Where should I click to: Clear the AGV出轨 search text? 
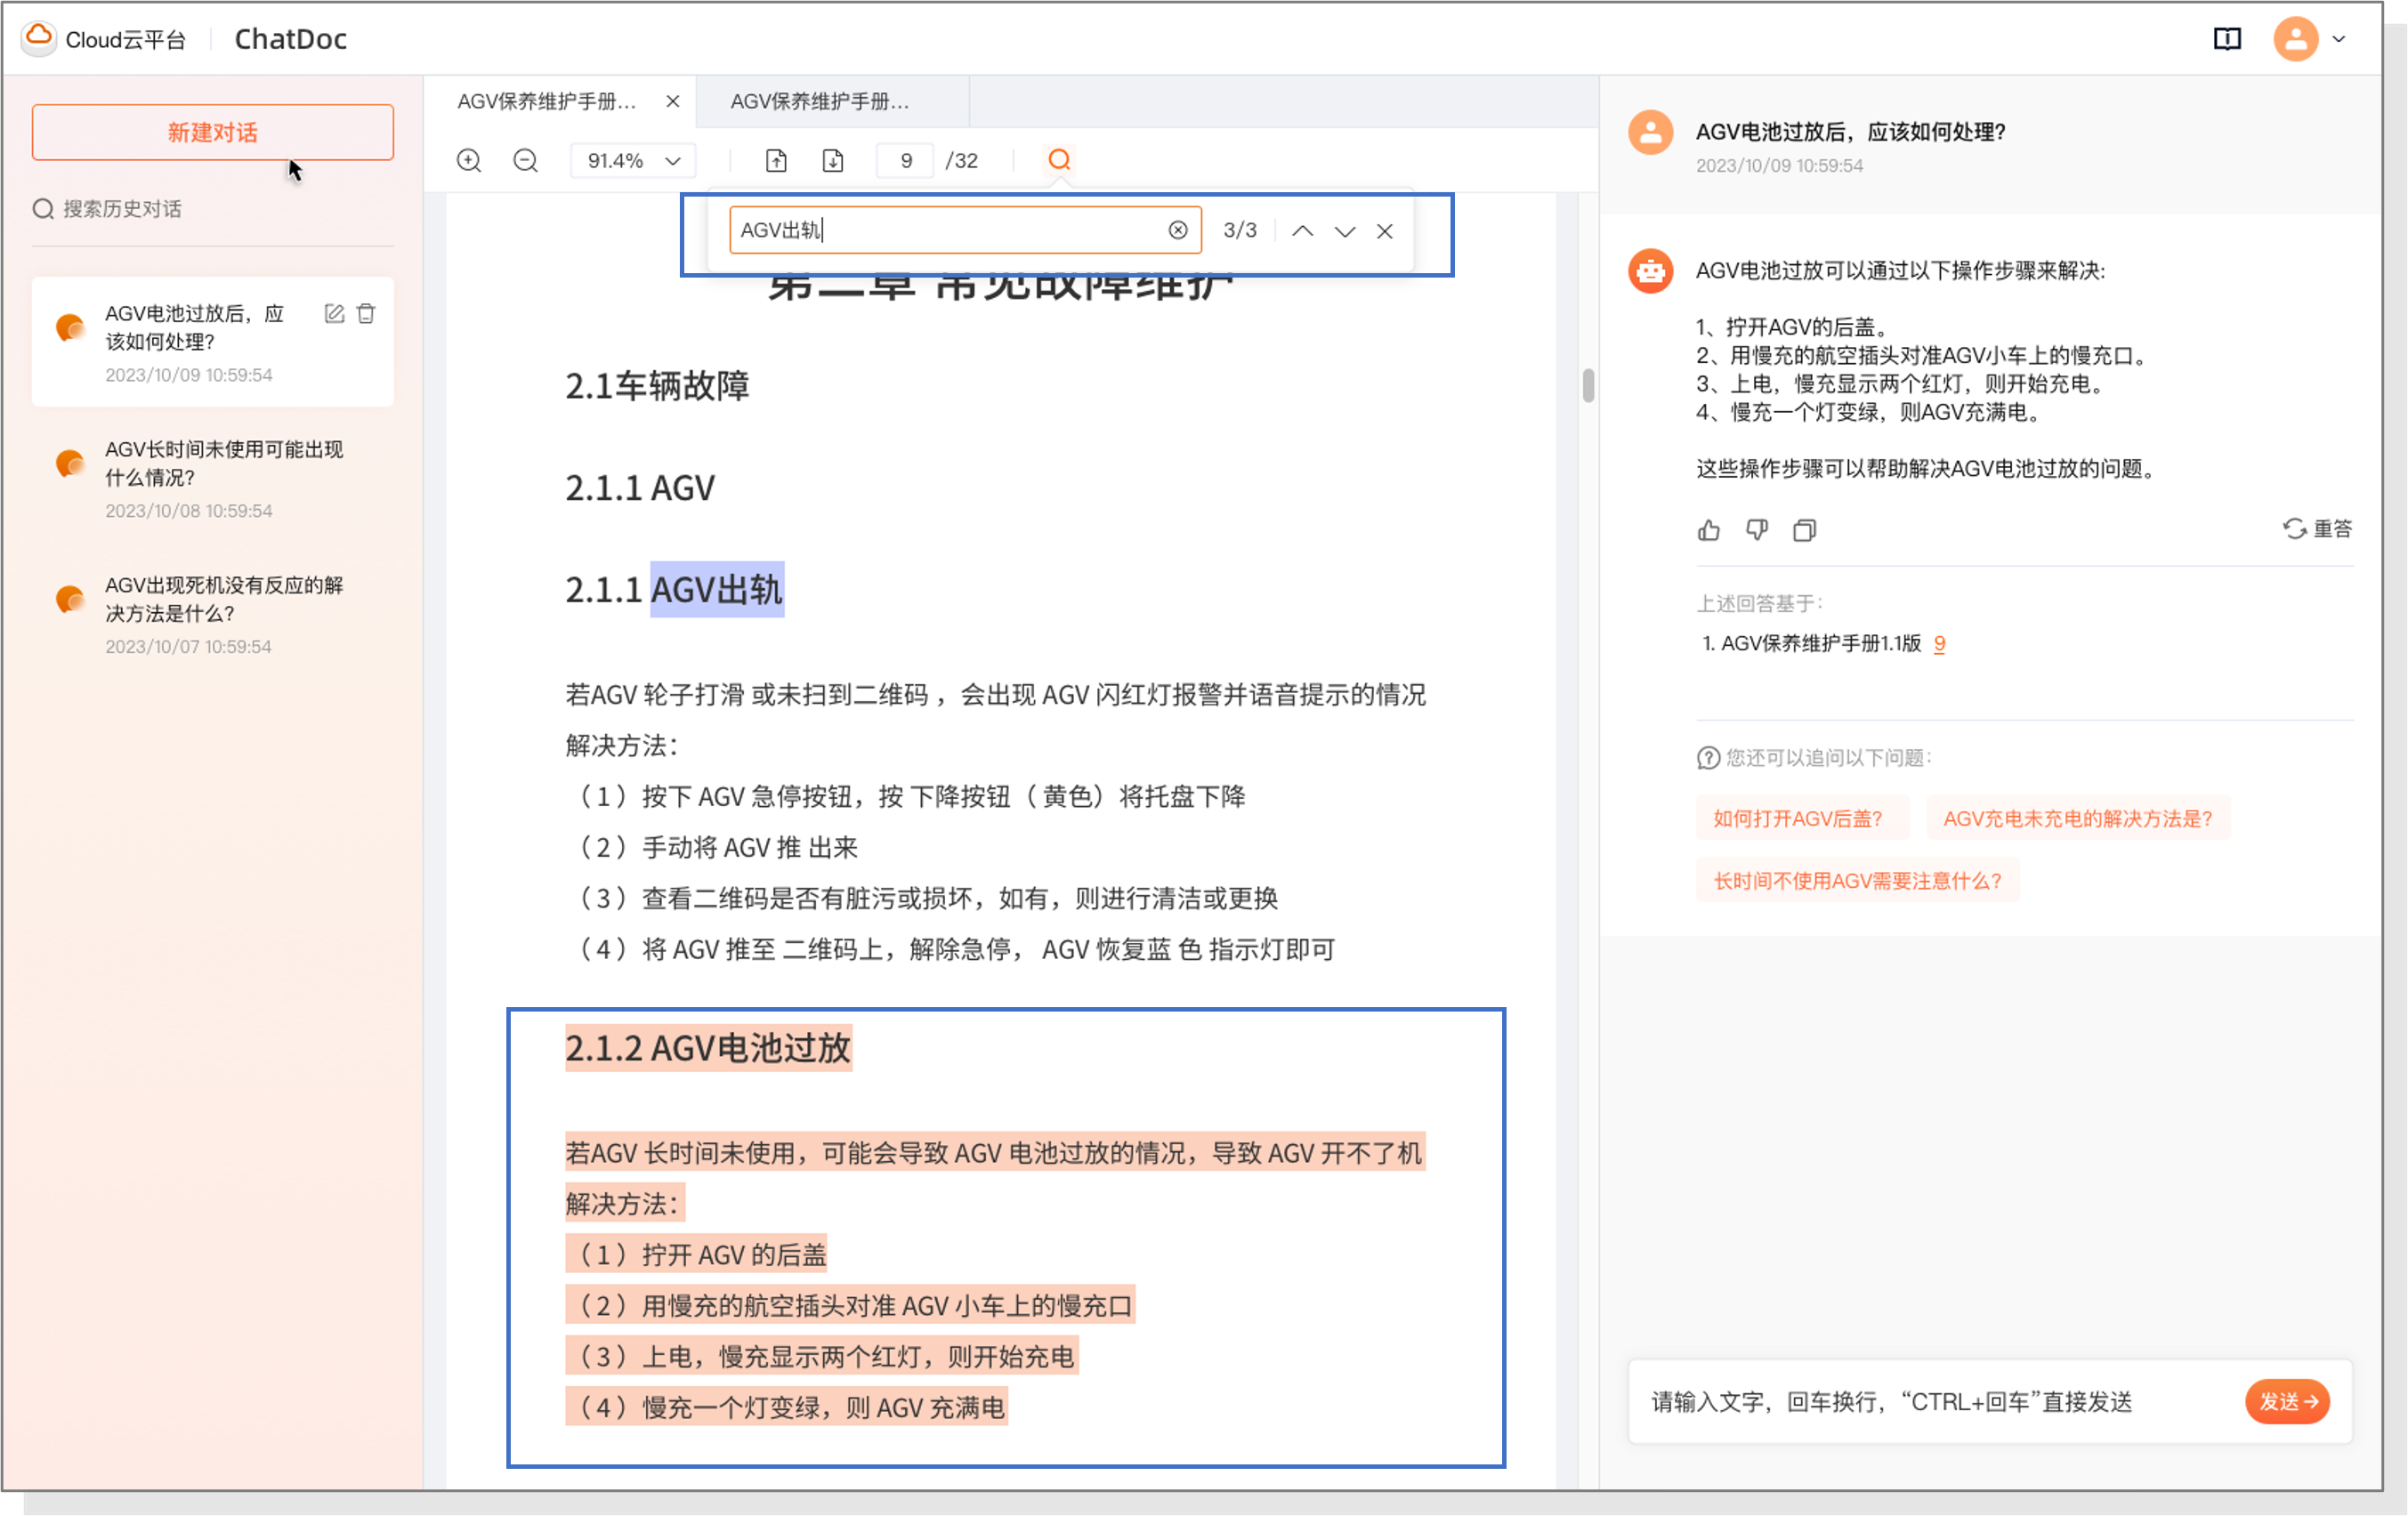point(1178,230)
